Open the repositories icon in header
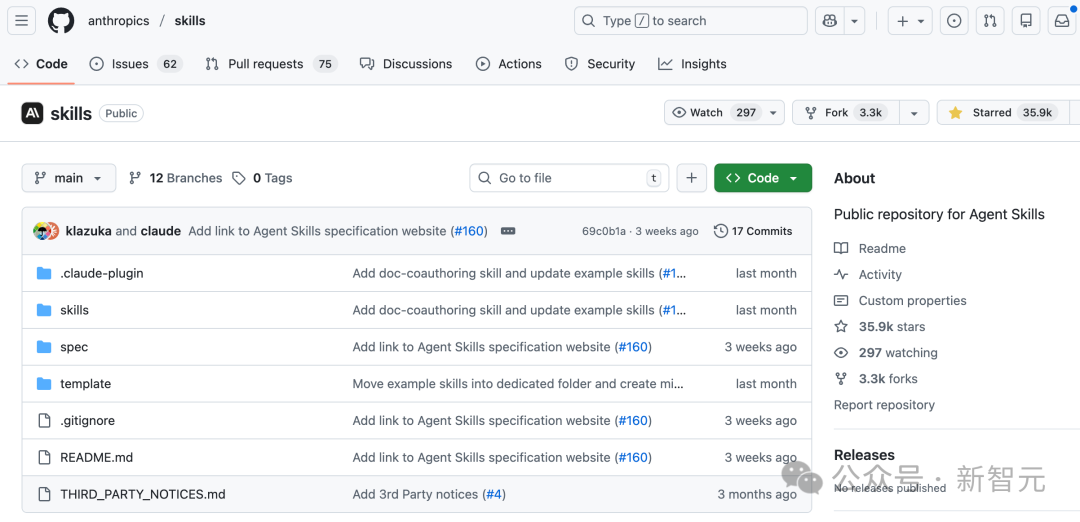Viewport: 1080px width, 522px height. pos(1026,21)
